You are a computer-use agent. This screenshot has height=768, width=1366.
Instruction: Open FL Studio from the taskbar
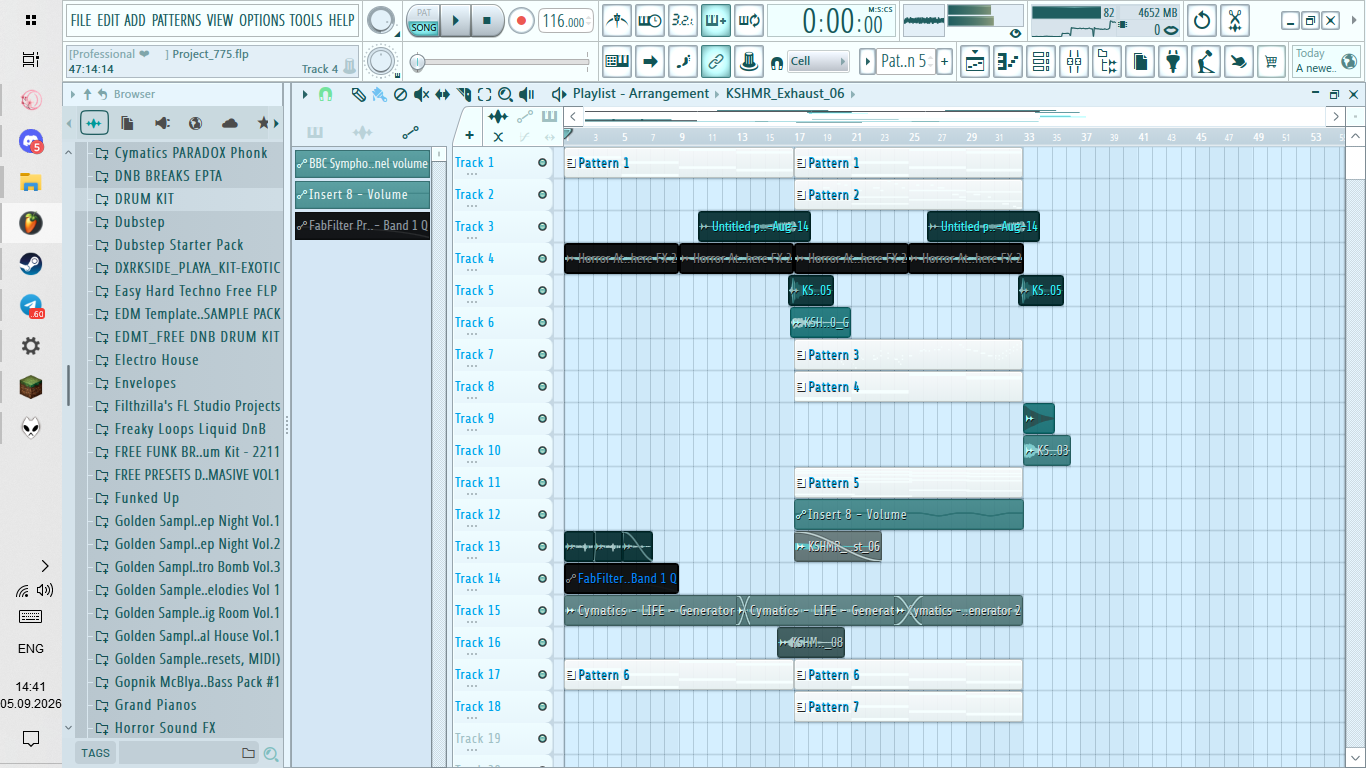pyautogui.click(x=31, y=223)
